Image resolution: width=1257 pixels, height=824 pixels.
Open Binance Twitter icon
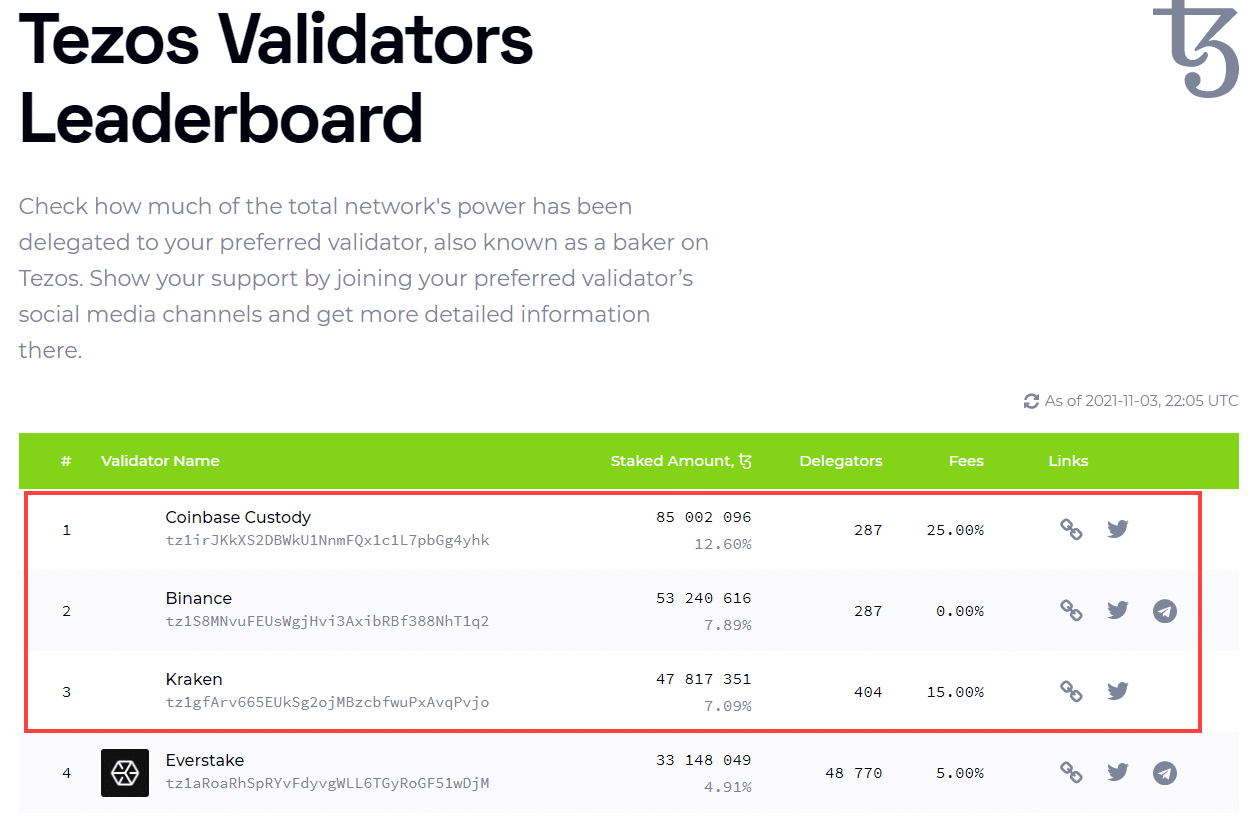tap(1118, 610)
